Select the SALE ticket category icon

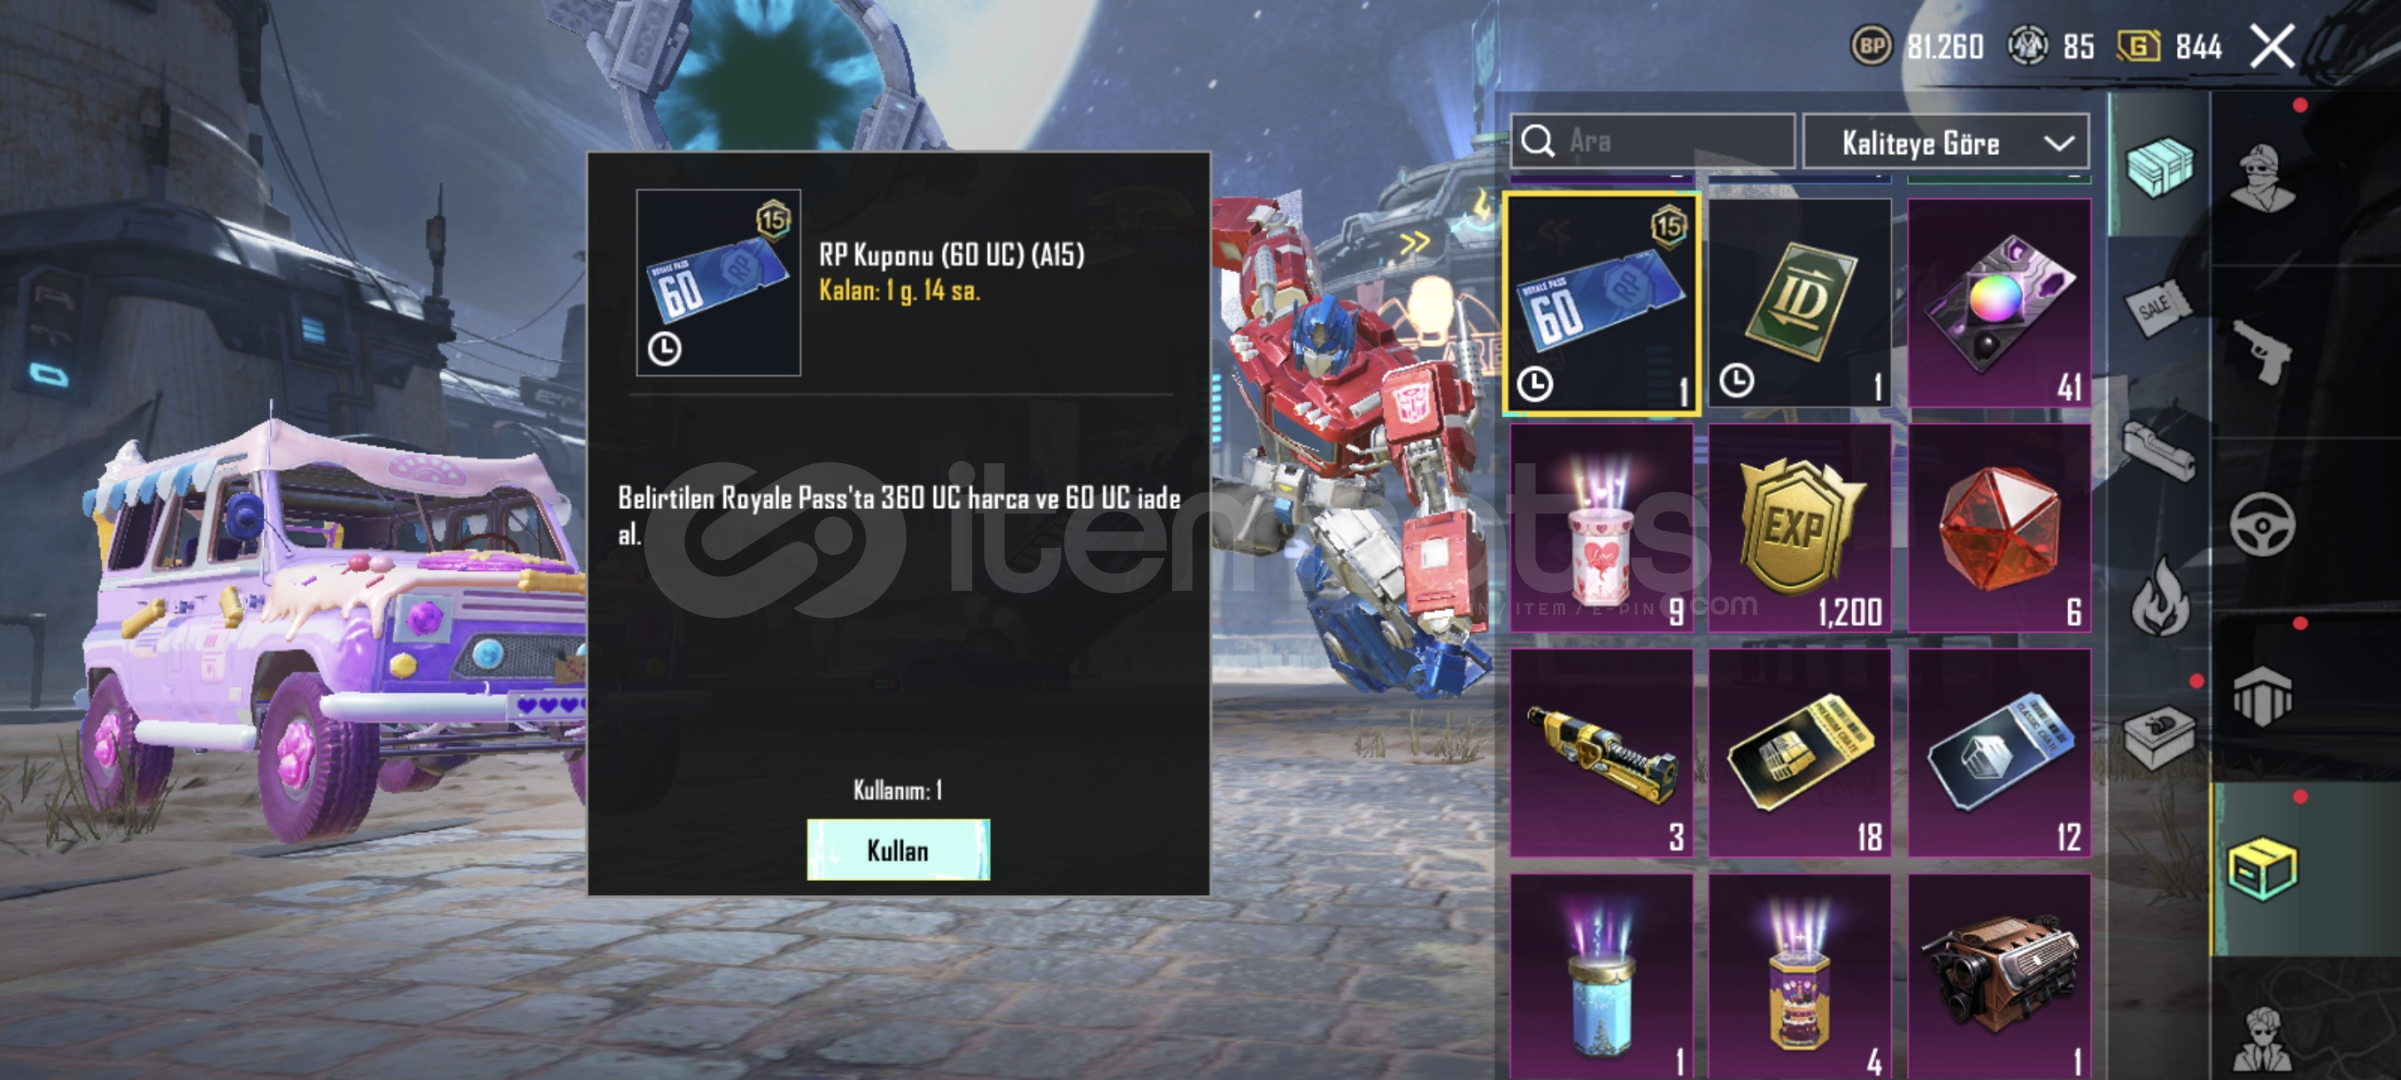(2159, 306)
